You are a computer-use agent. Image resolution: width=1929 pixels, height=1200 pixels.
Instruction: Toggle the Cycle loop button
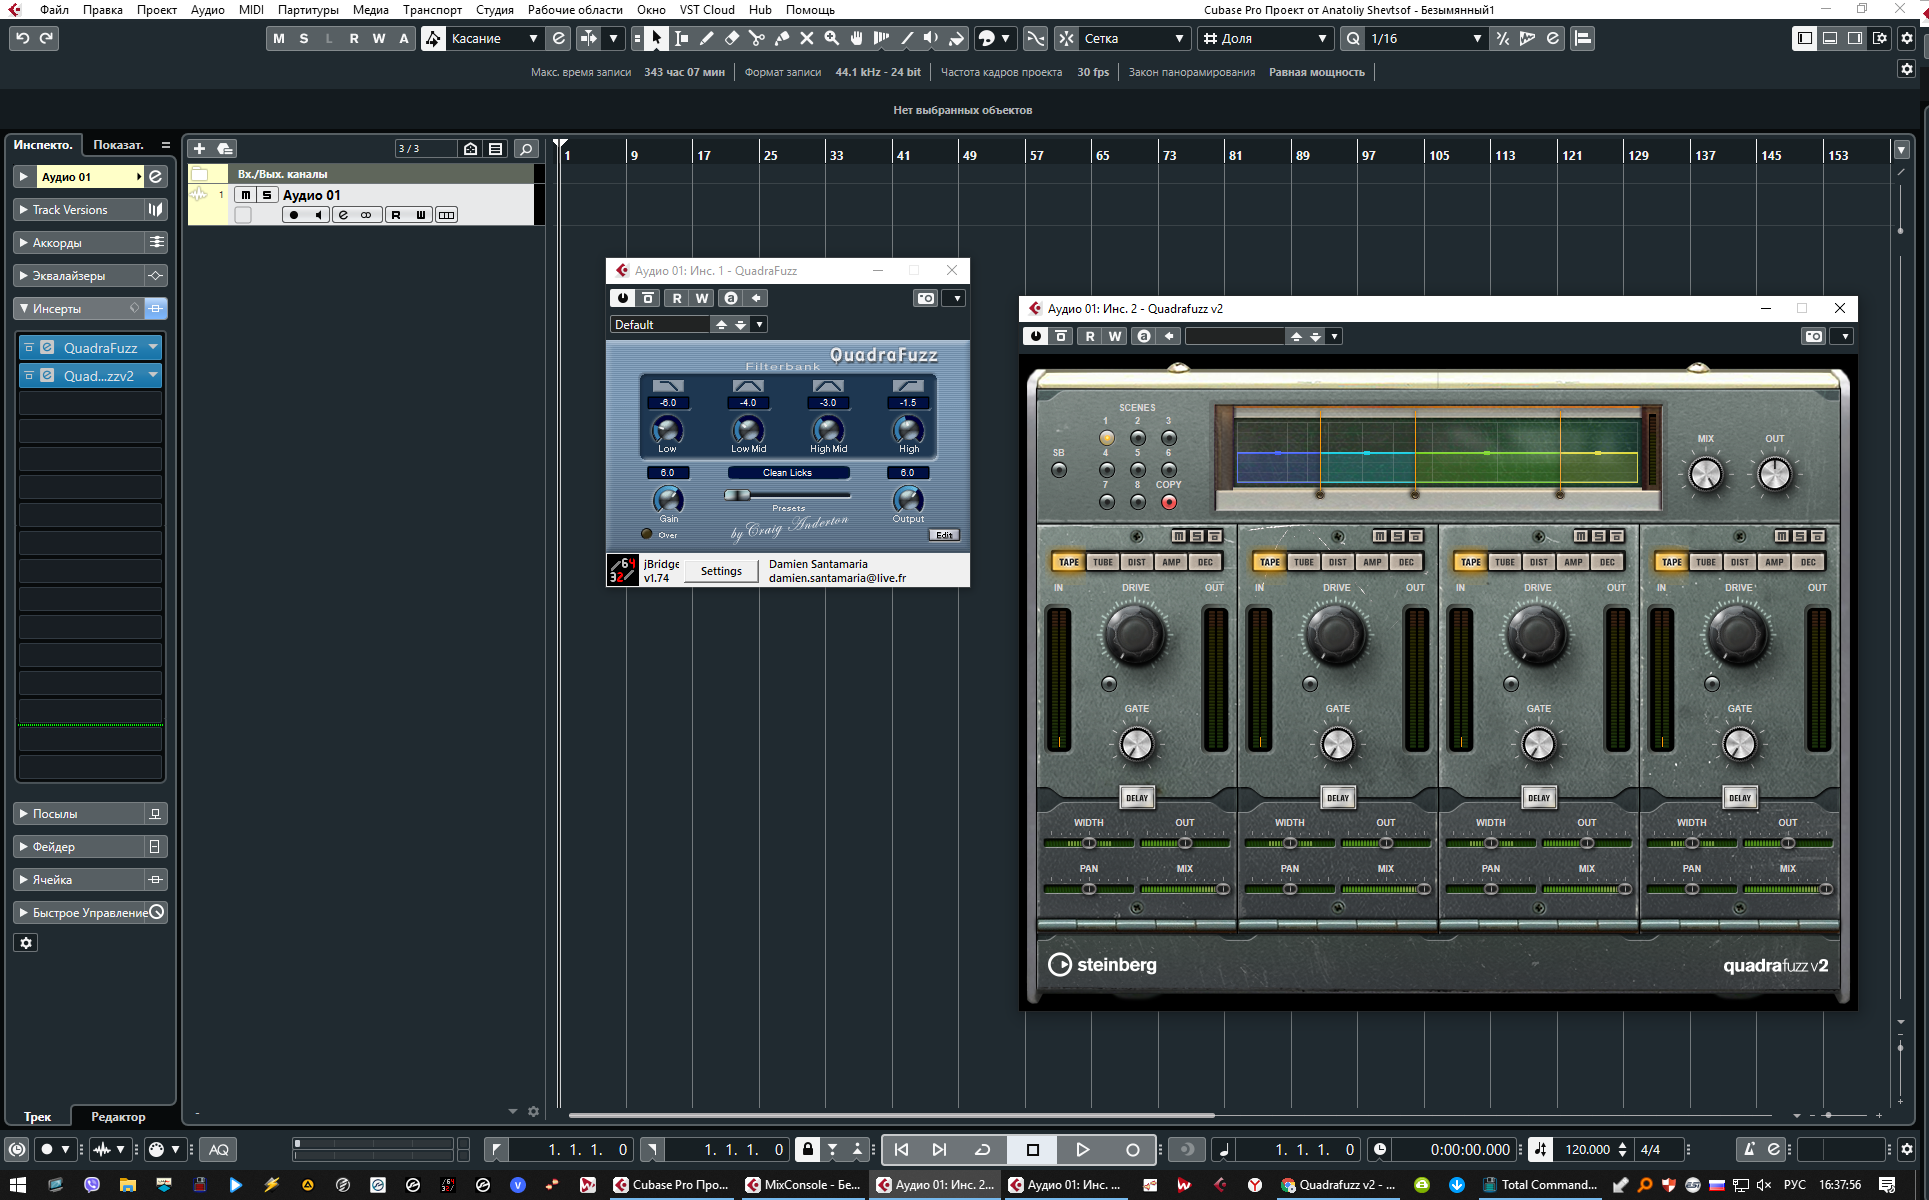click(x=982, y=1149)
